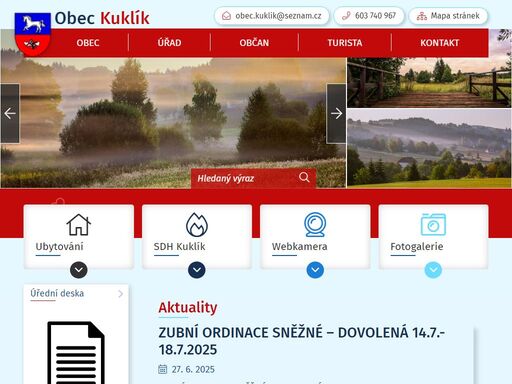Go to next slide with right arrow
This screenshot has width=512, height=384.
click(x=336, y=114)
